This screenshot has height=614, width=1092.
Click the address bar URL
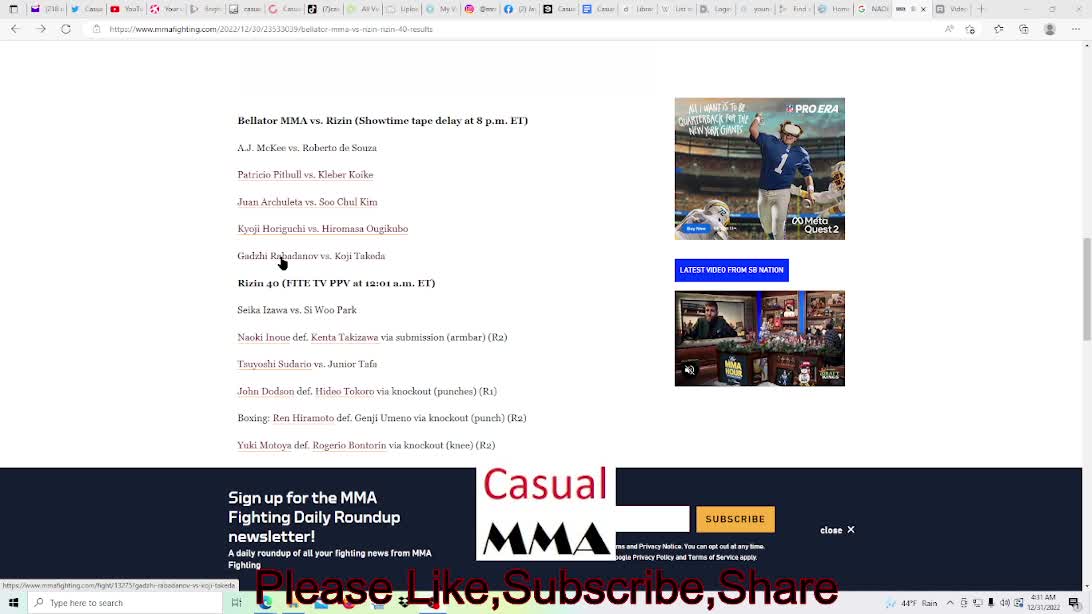point(271,29)
